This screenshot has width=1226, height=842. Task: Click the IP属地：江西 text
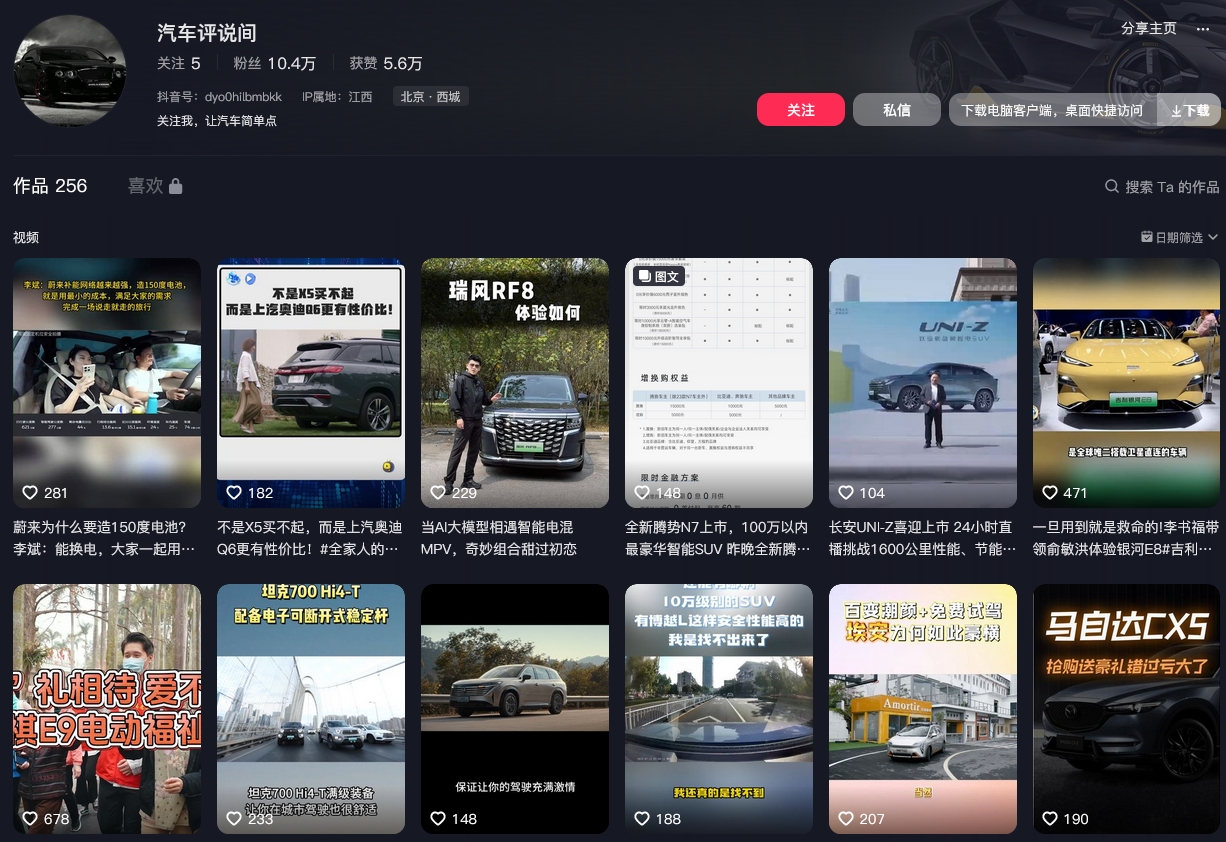coord(337,97)
